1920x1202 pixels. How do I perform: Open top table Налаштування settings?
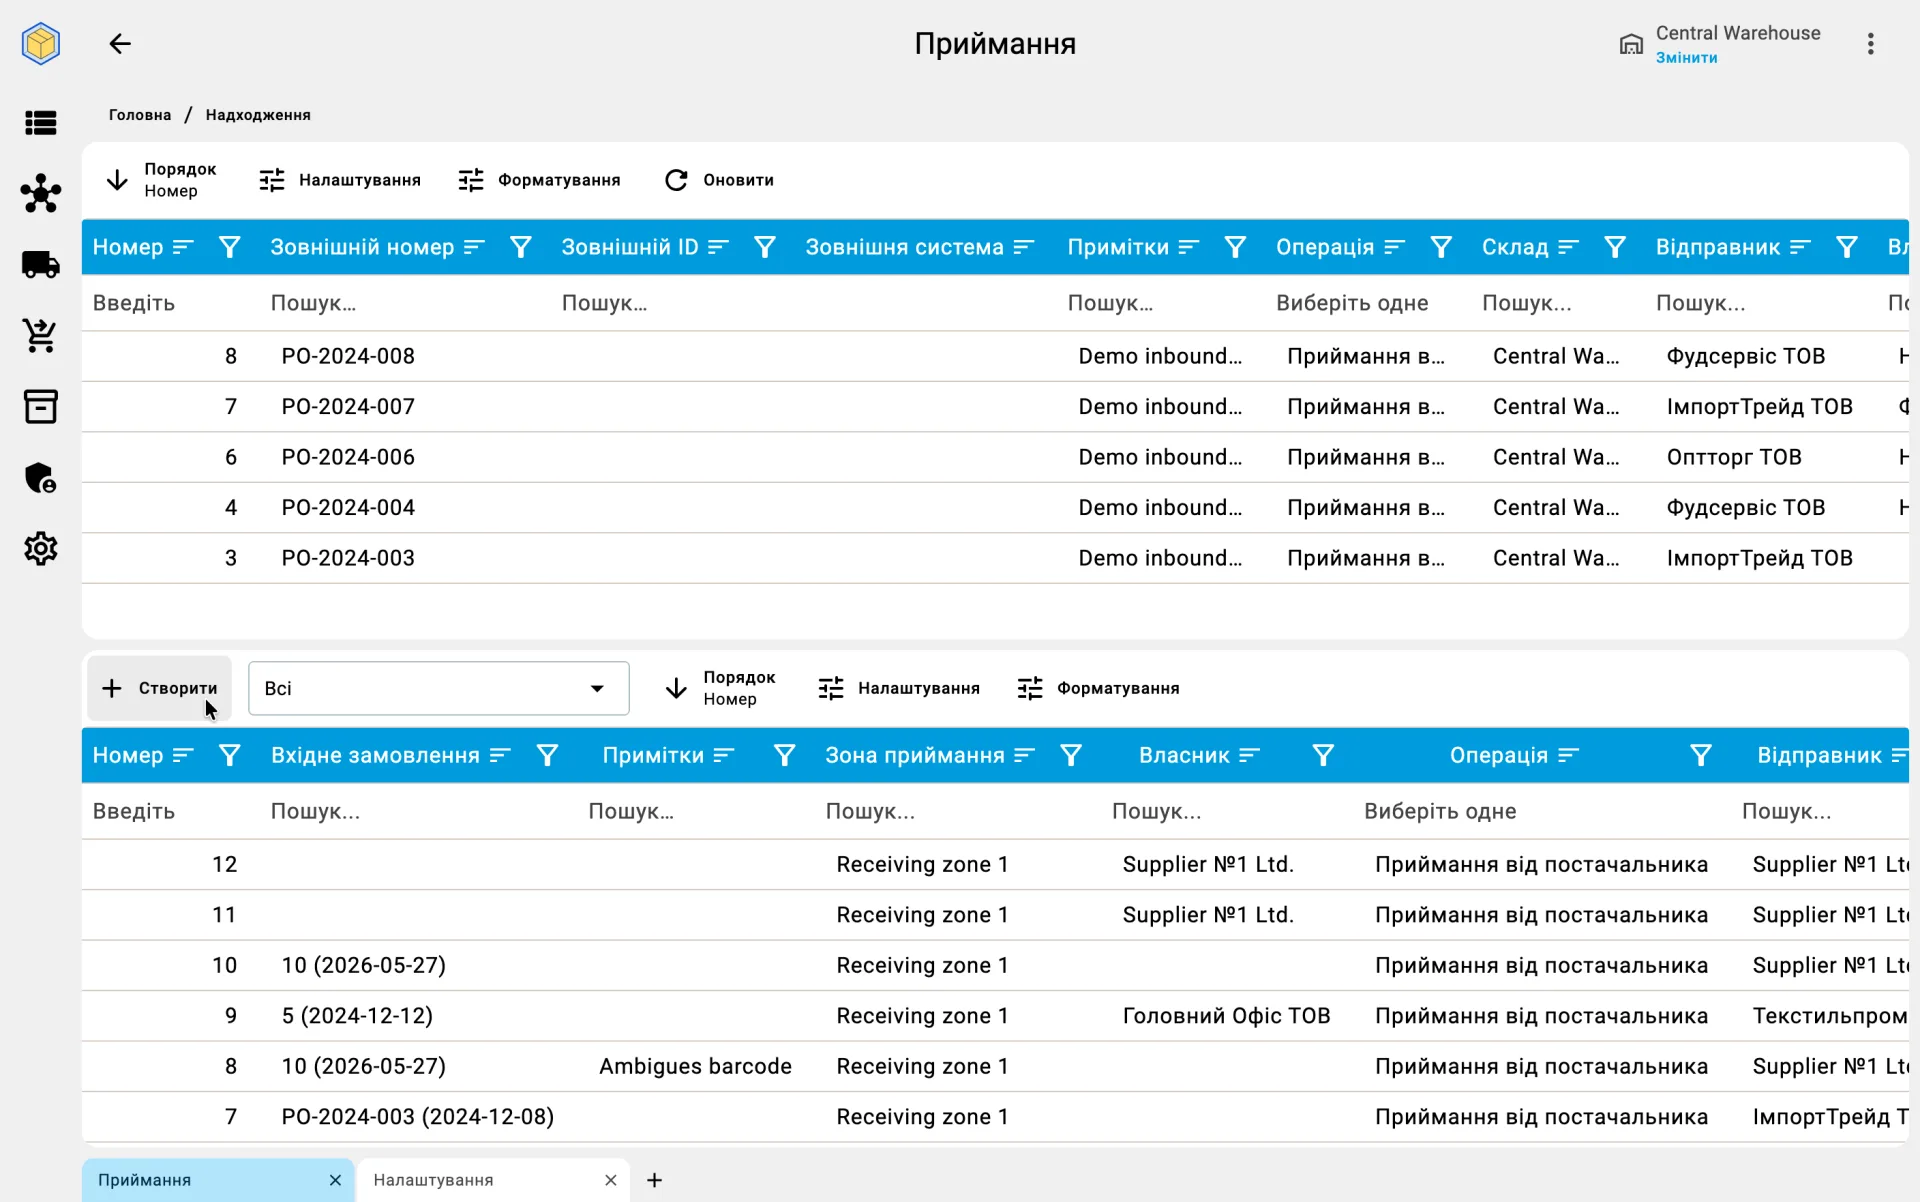coord(340,180)
